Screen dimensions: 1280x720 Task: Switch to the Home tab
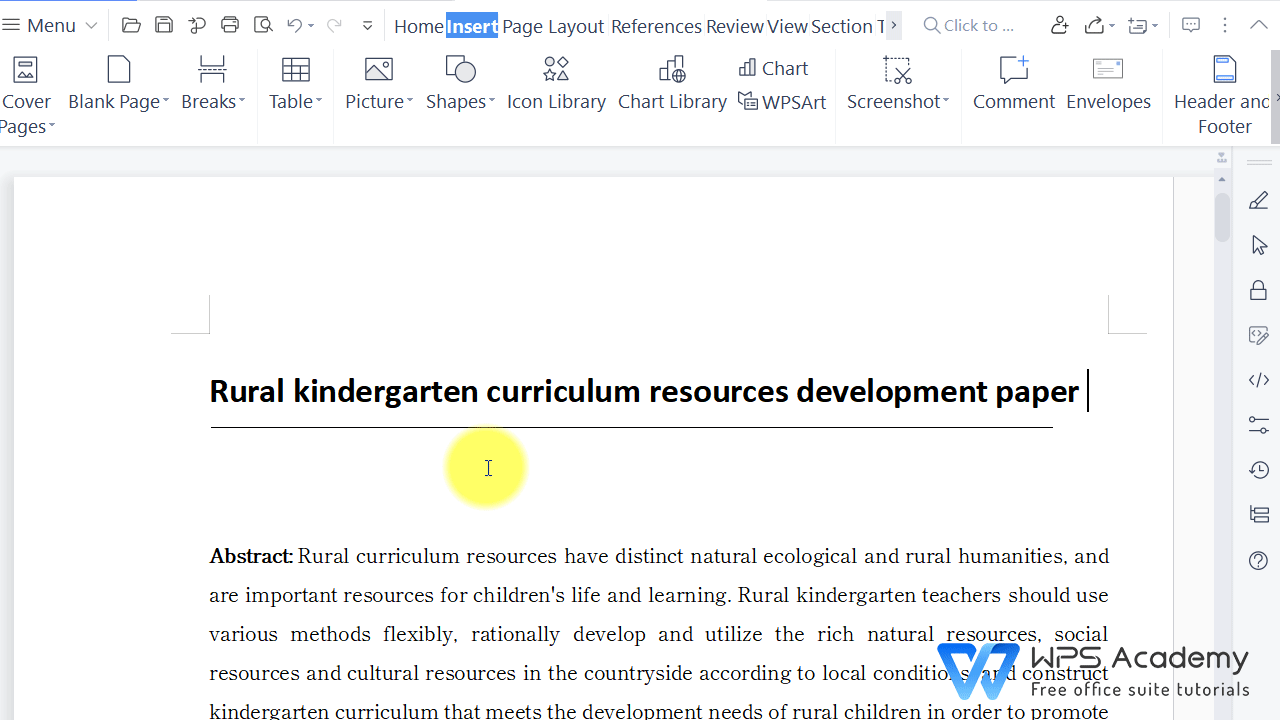coord(419,26)
